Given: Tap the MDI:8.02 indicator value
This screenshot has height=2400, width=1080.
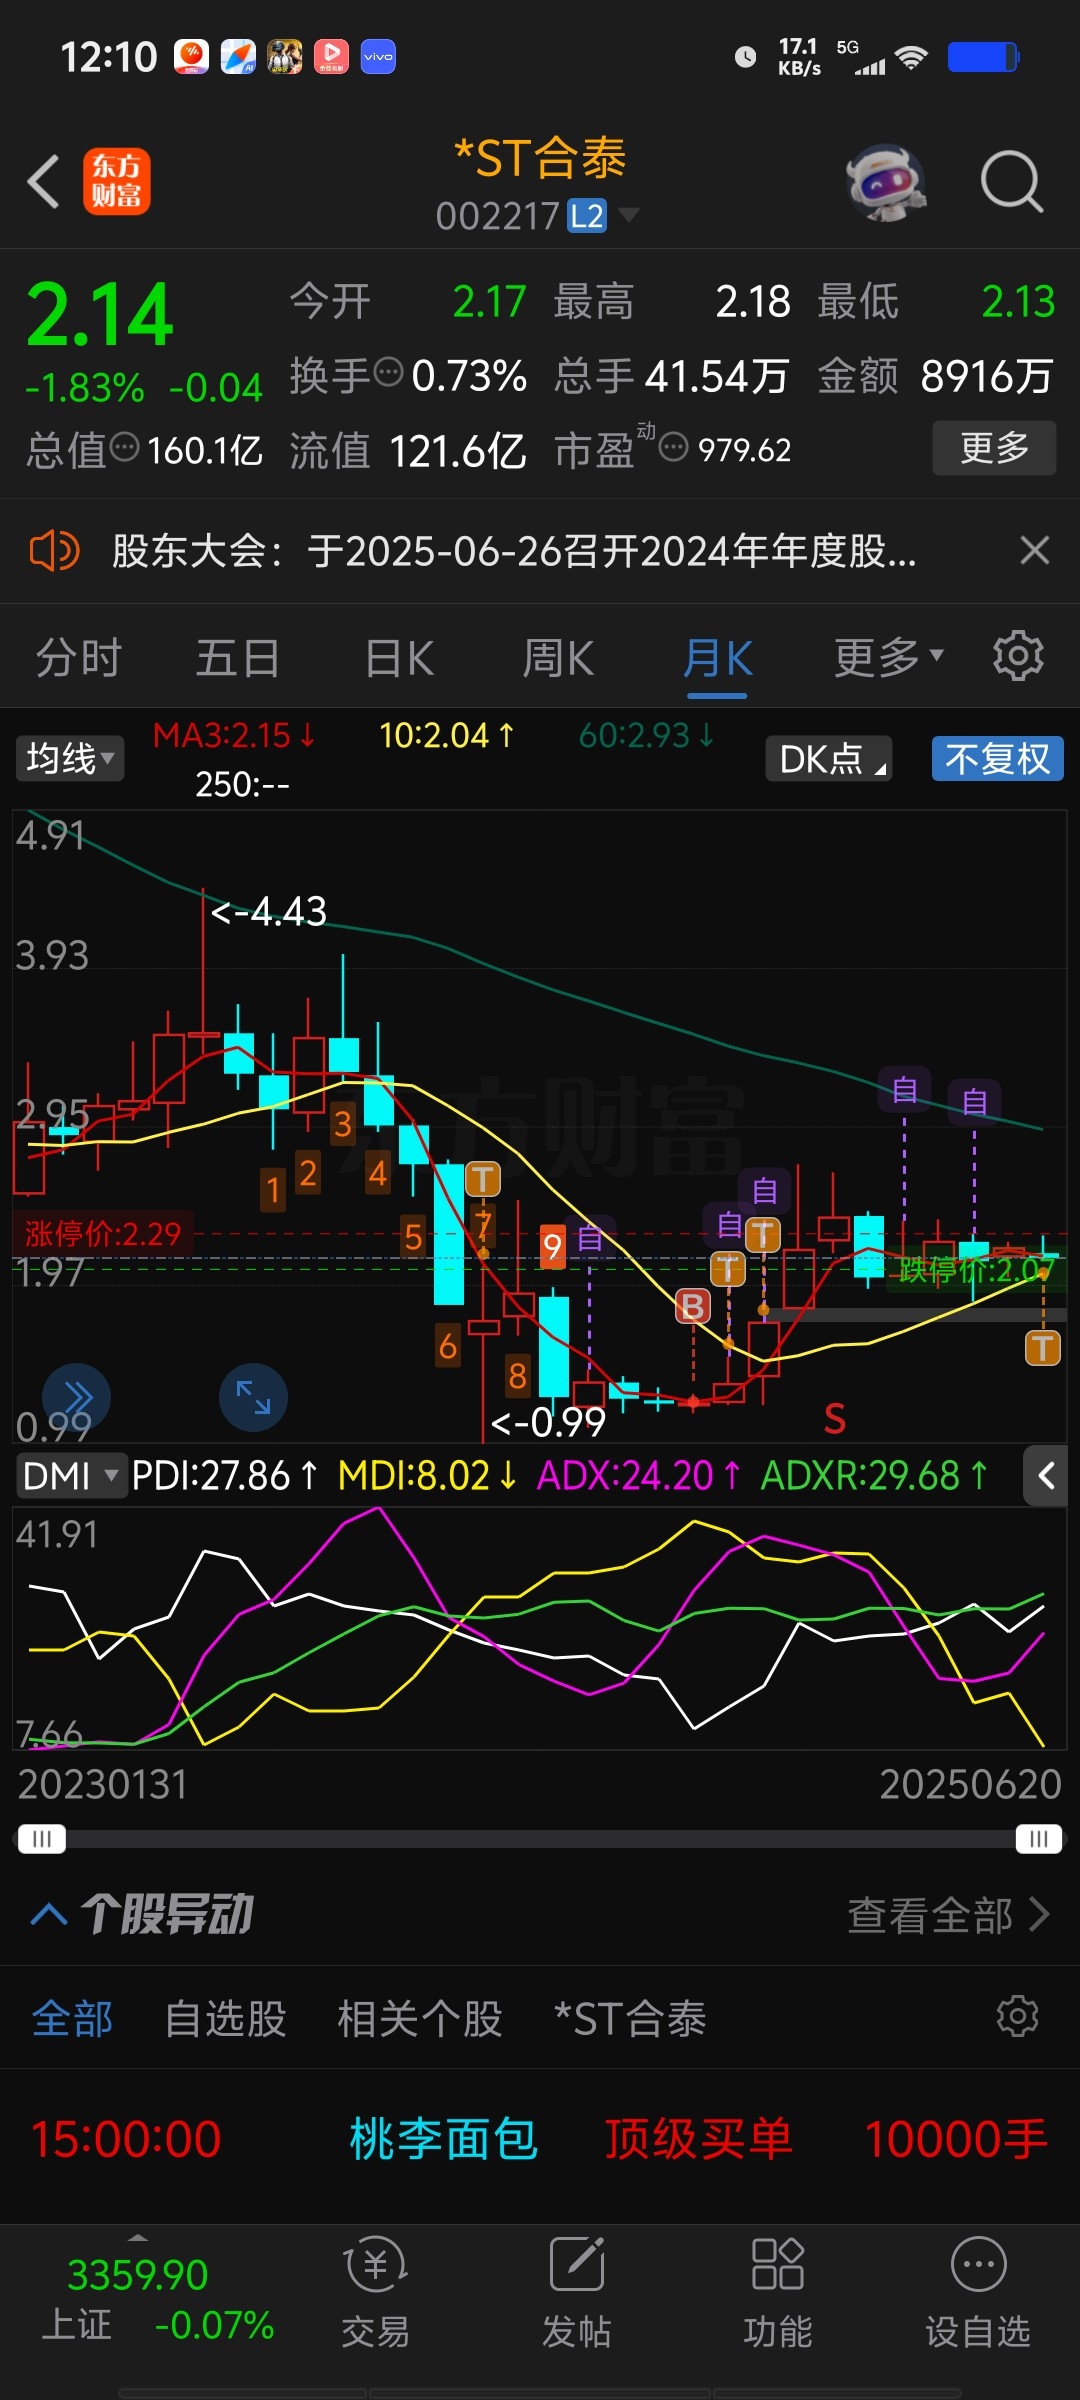Looking at the screenshot, I should point(427,1476).
